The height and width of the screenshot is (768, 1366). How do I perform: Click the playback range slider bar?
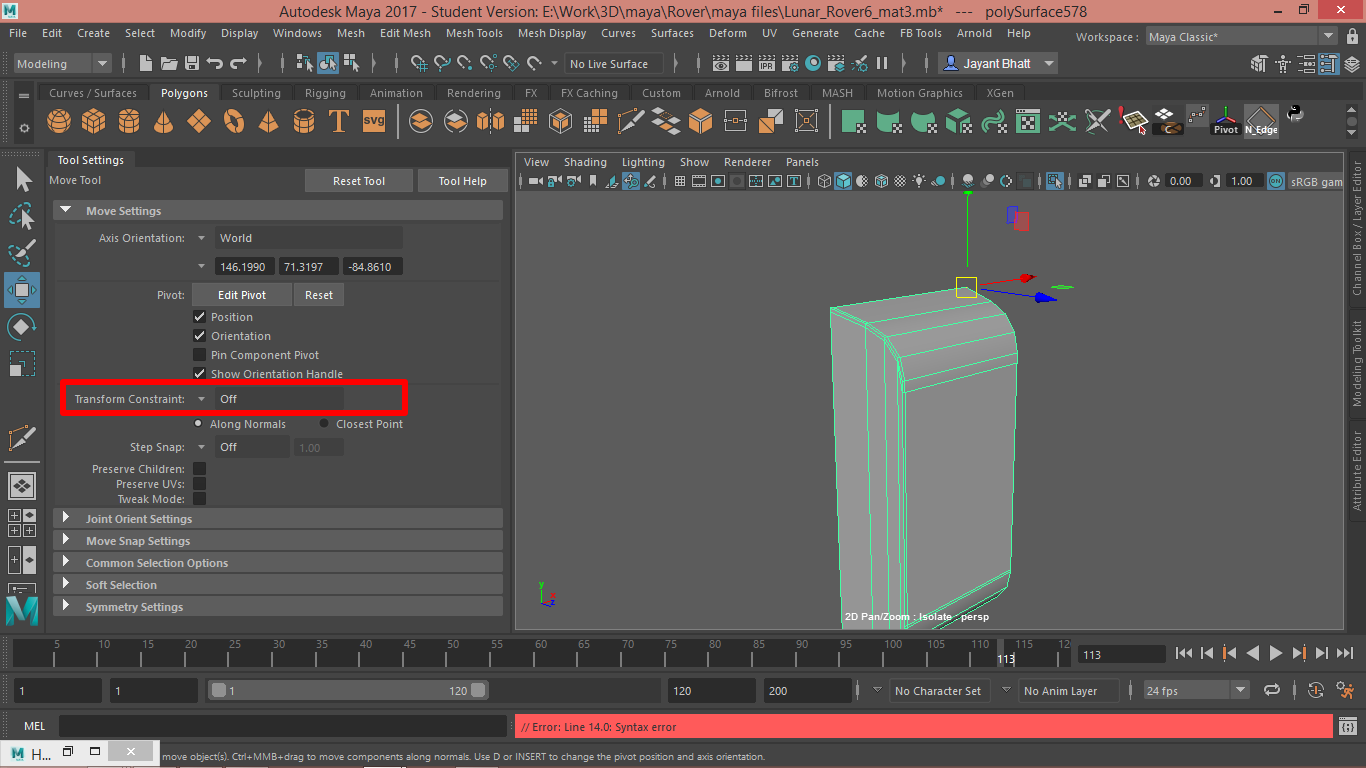pos(347,691)
